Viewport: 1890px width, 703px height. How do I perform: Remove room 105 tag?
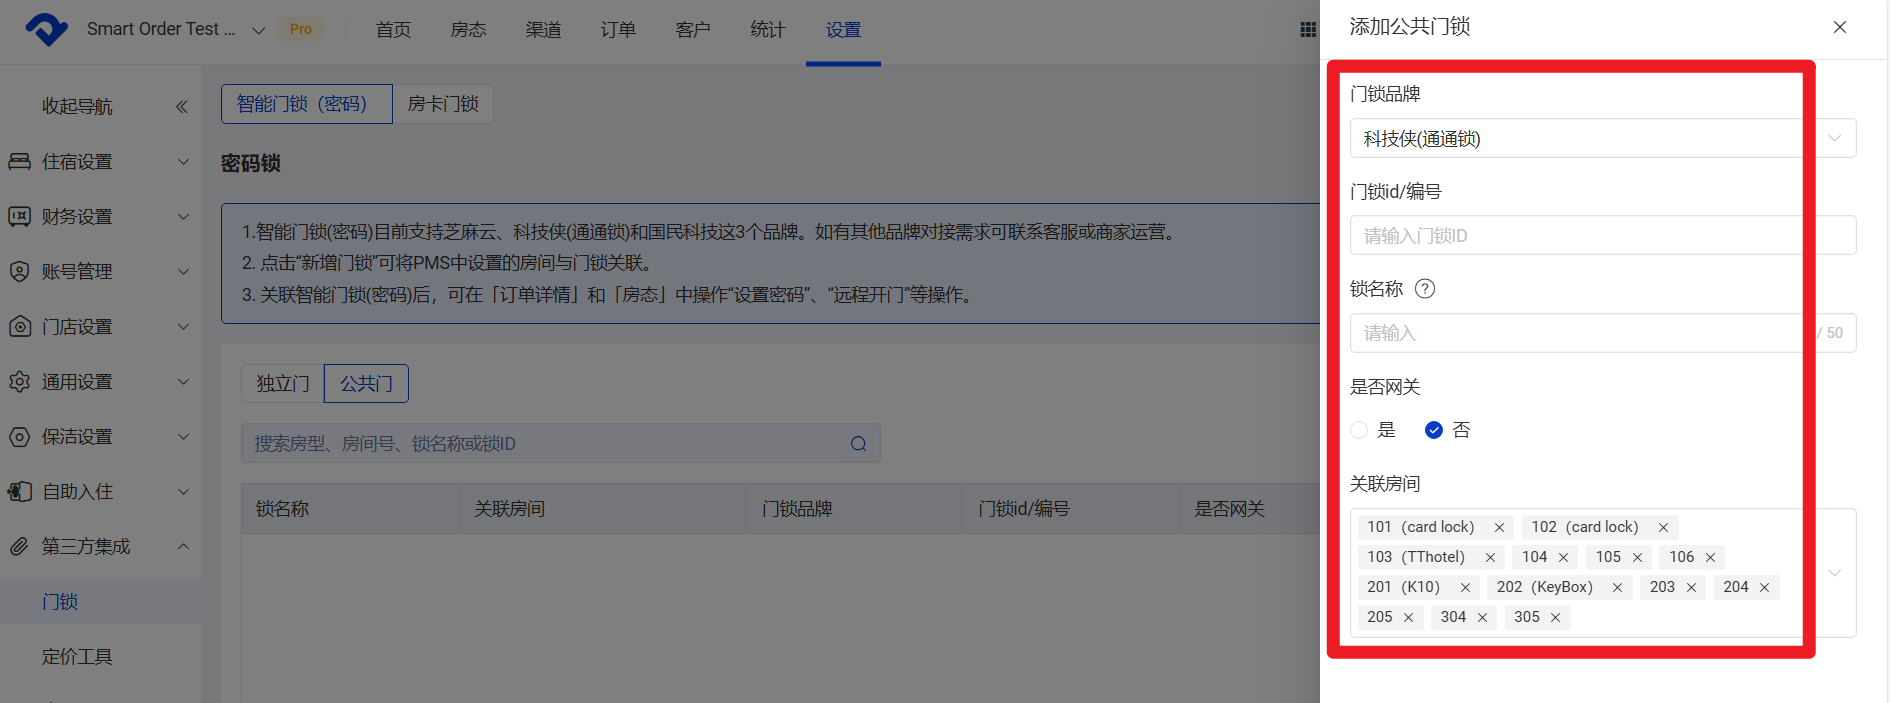pos(1637,557)
